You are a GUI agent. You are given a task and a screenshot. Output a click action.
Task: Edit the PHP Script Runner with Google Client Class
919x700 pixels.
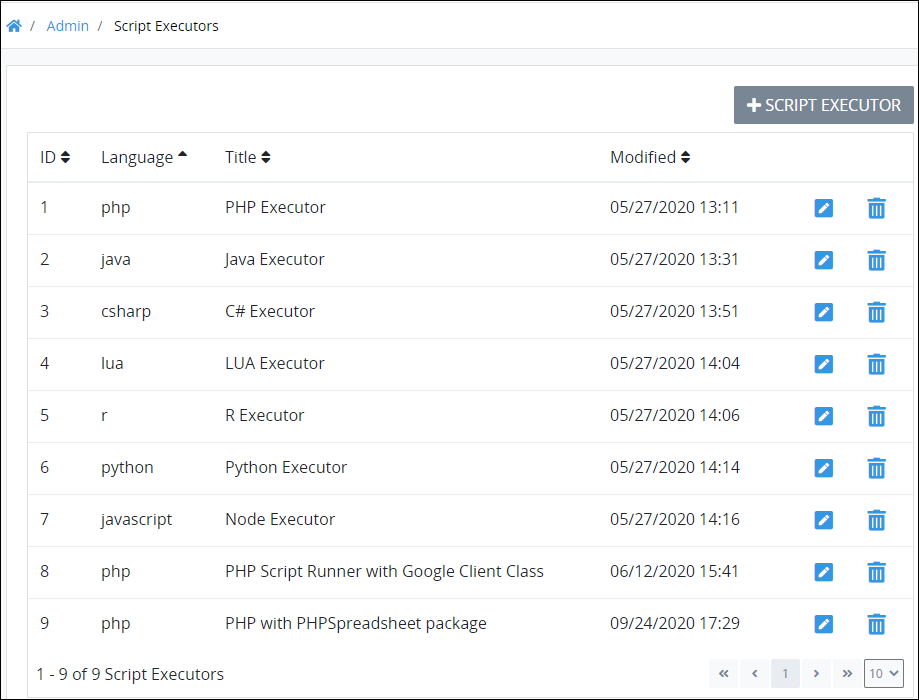(x=823, y=572)
